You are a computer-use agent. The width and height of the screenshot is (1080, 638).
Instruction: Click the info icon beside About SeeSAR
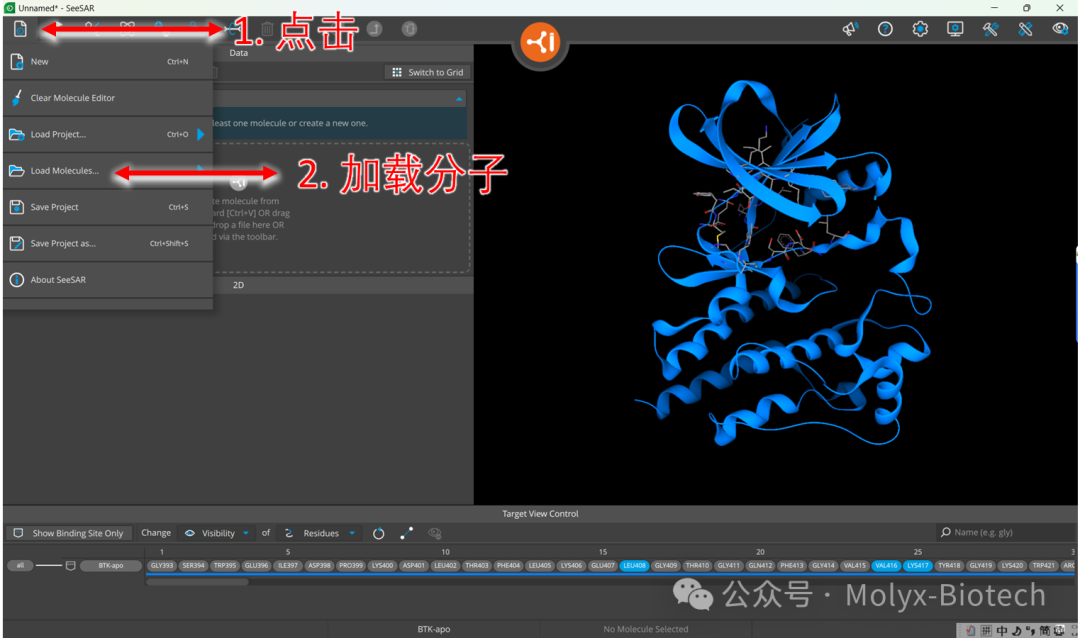[17, 280]
